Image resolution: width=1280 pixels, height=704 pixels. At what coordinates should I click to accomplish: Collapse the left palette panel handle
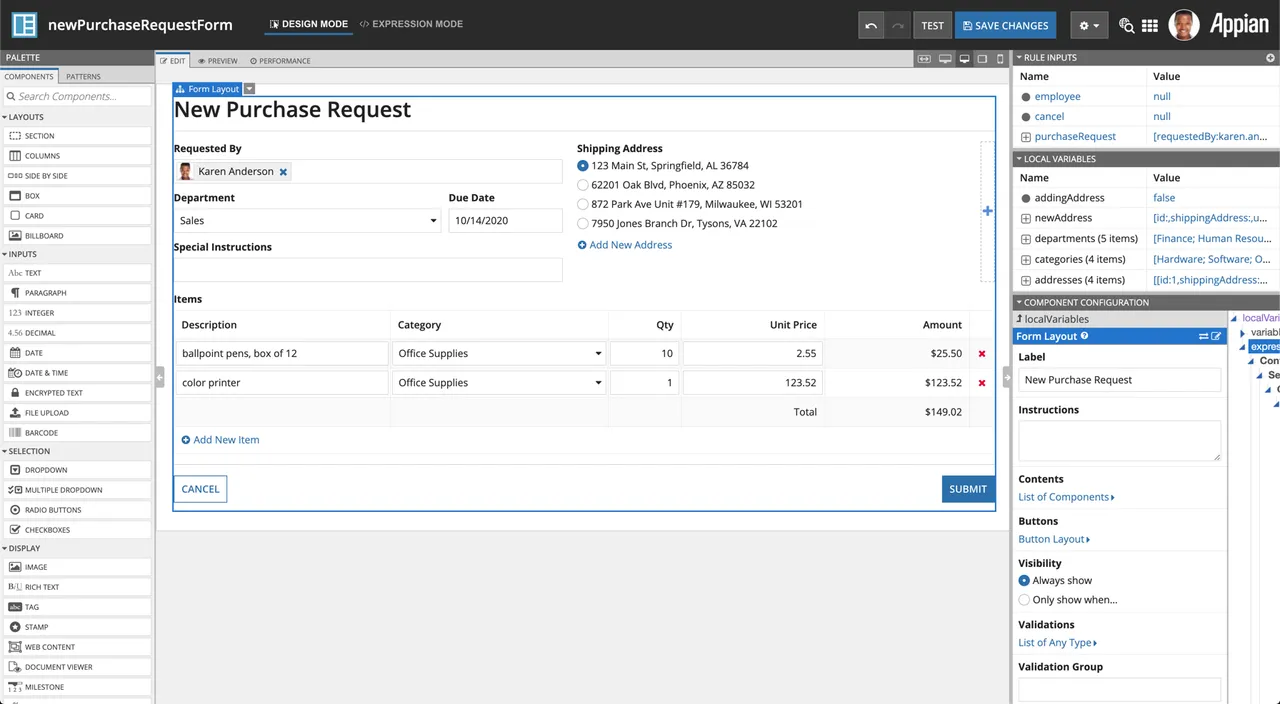click(x=160, y=376)
